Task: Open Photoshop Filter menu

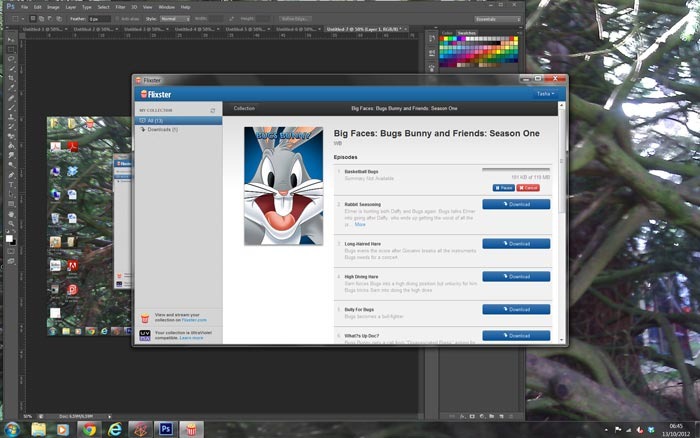Action: (121, 7)
